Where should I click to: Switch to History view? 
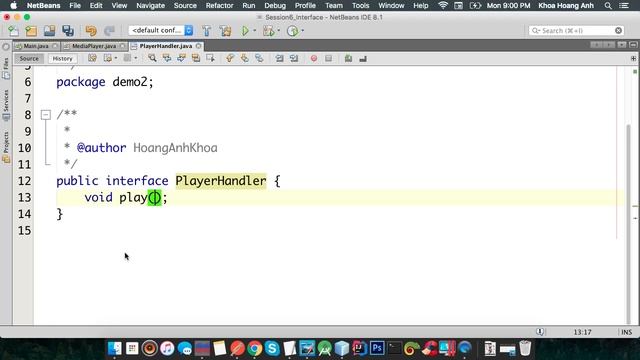(x=62, y=58)
